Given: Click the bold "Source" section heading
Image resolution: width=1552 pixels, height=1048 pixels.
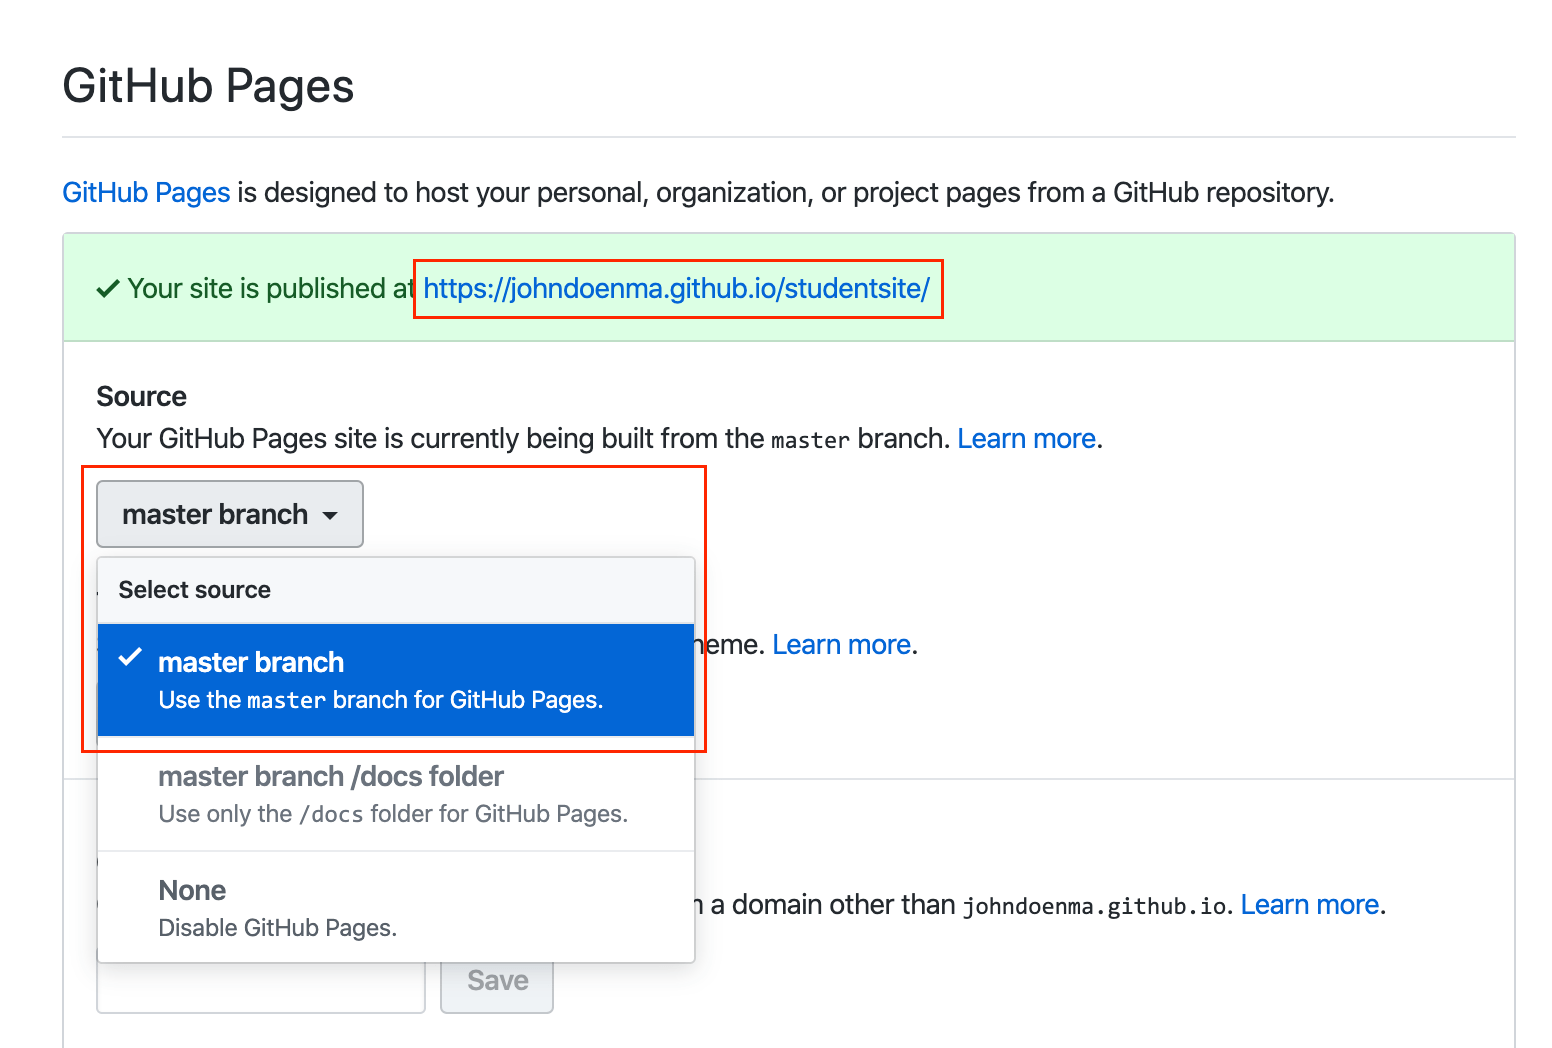Looking at the screenshot, I should click(x=142, y=397).
